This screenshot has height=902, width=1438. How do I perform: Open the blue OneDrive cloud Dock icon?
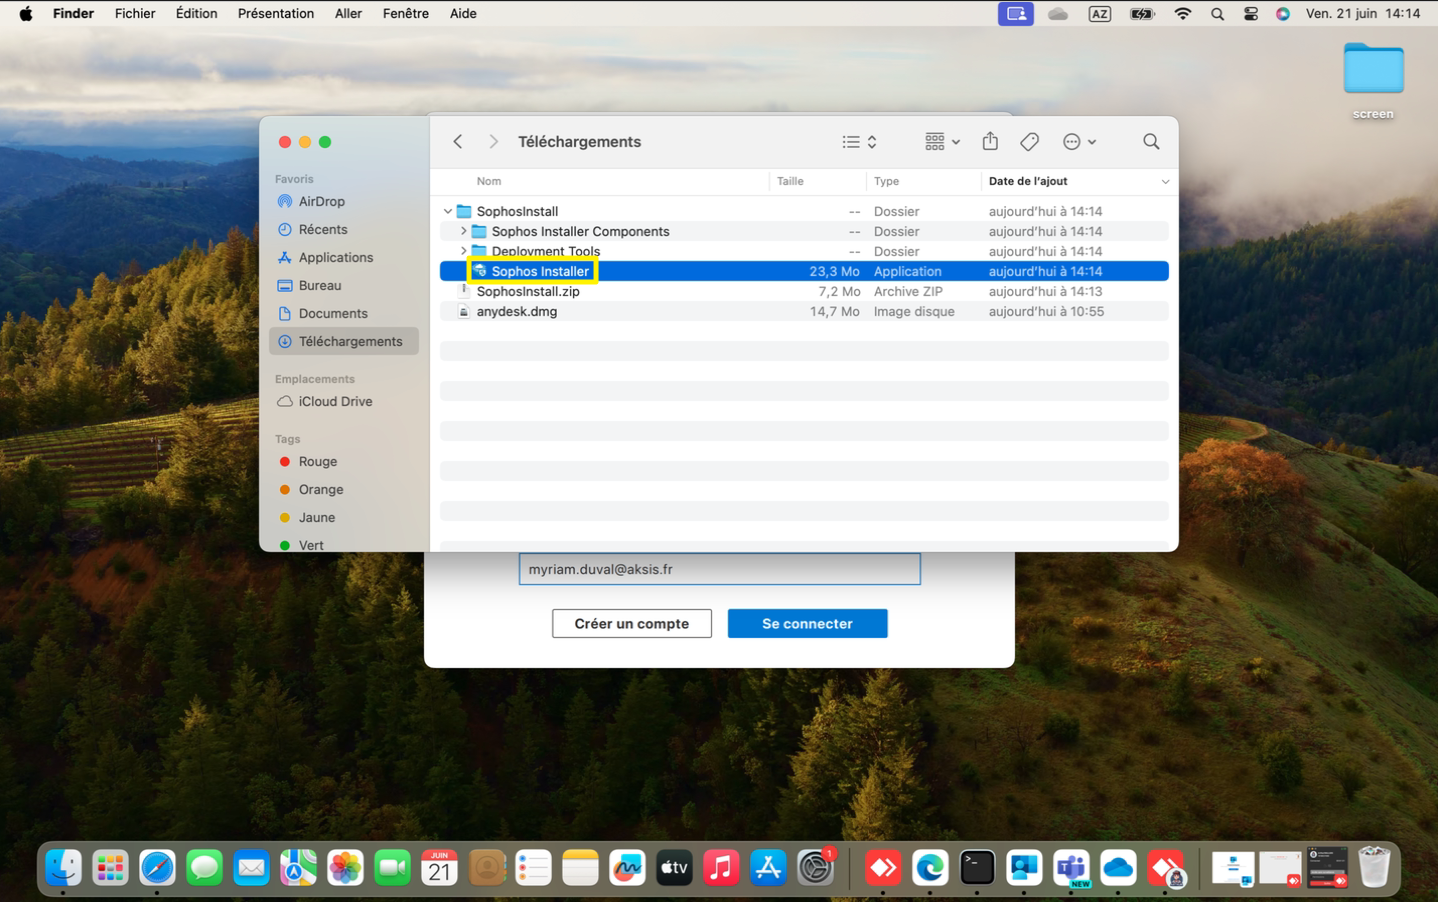point(1118,867)
